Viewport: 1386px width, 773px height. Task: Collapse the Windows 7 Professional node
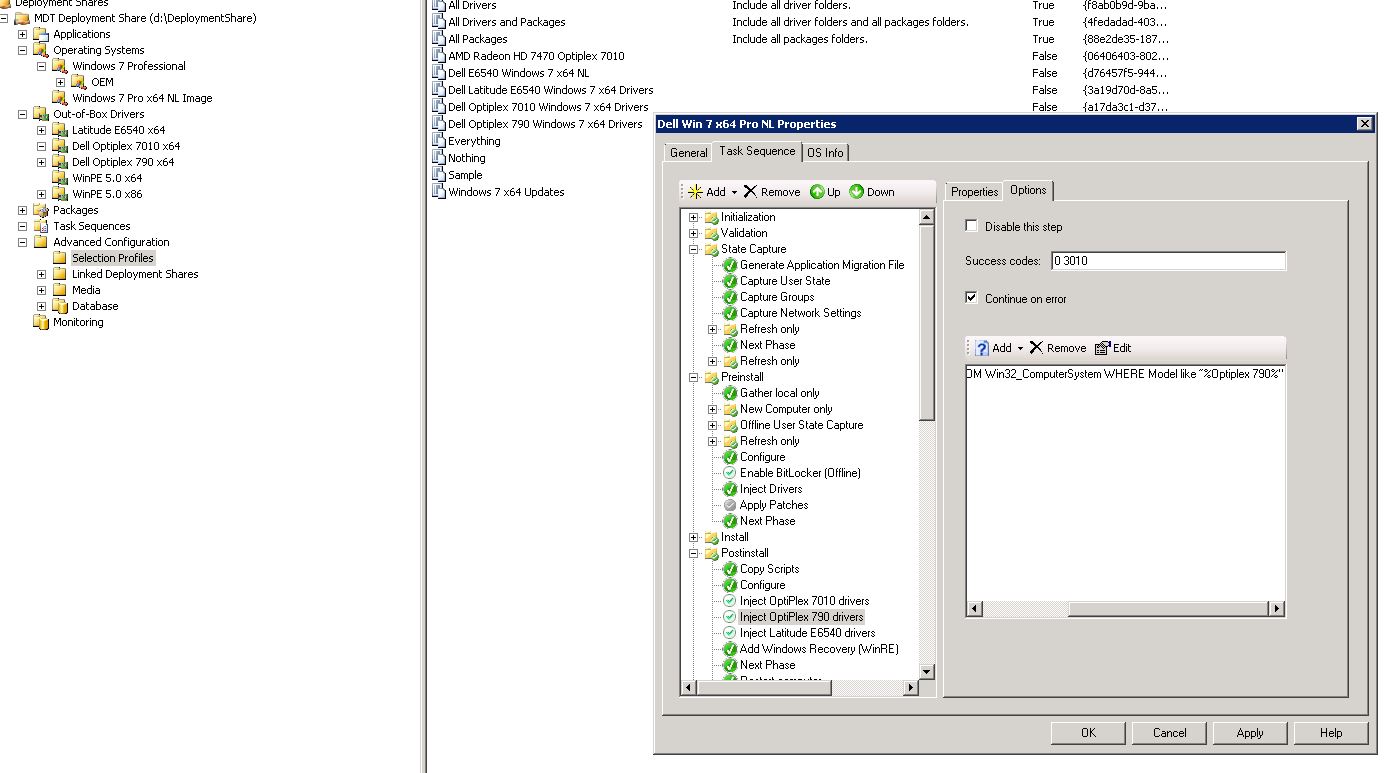pos(41,66)
